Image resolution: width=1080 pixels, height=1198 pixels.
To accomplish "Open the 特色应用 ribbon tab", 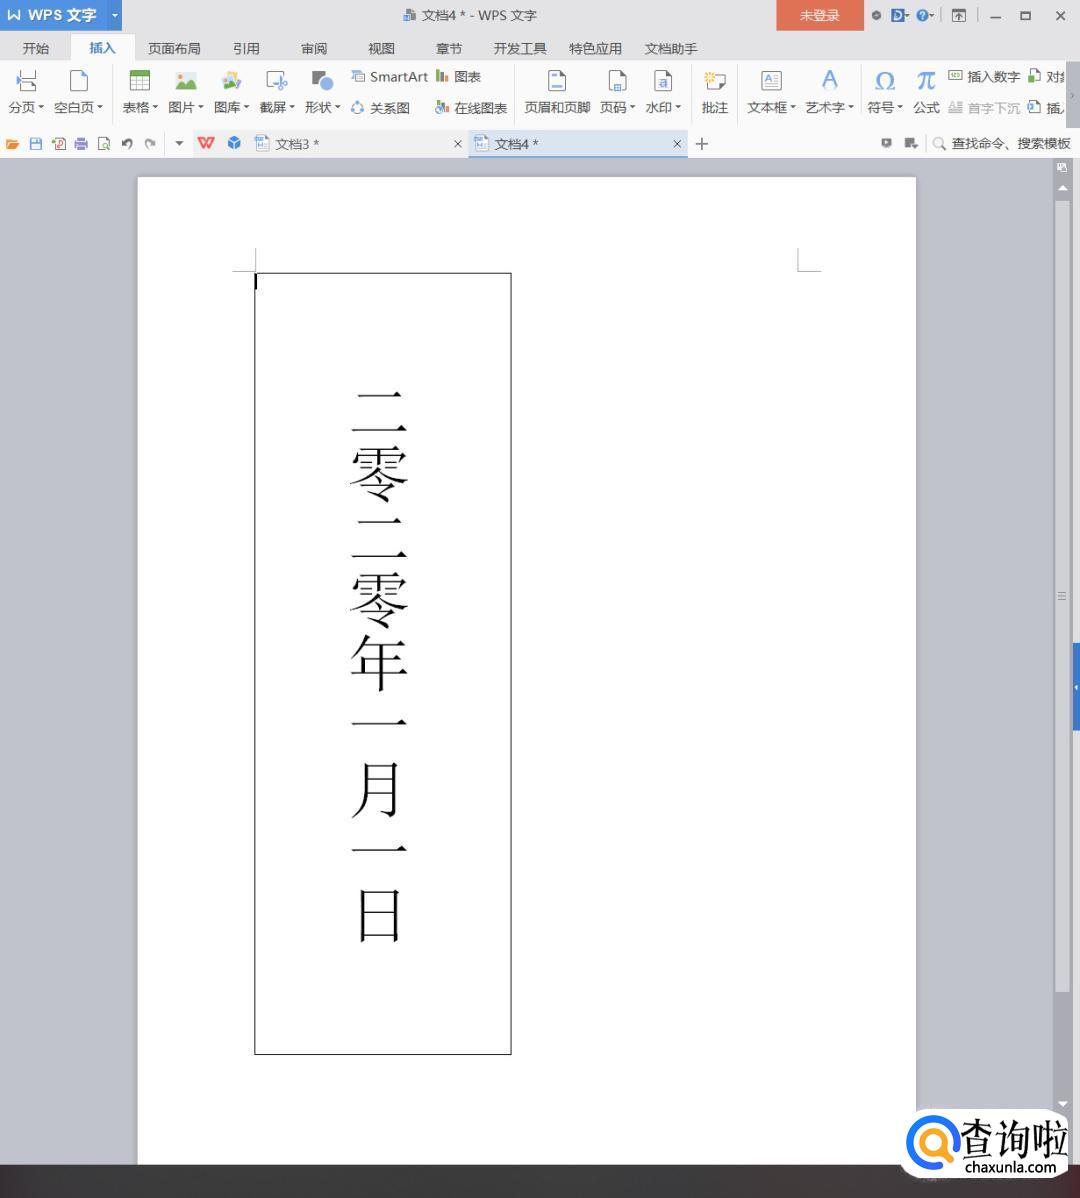I will pos(595,49).
